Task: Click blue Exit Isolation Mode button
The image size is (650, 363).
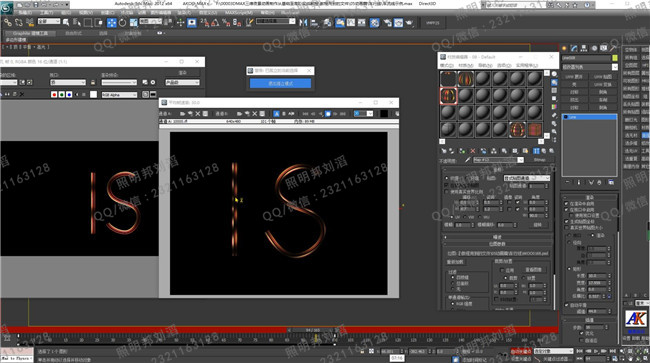Action: pos(280,83)
